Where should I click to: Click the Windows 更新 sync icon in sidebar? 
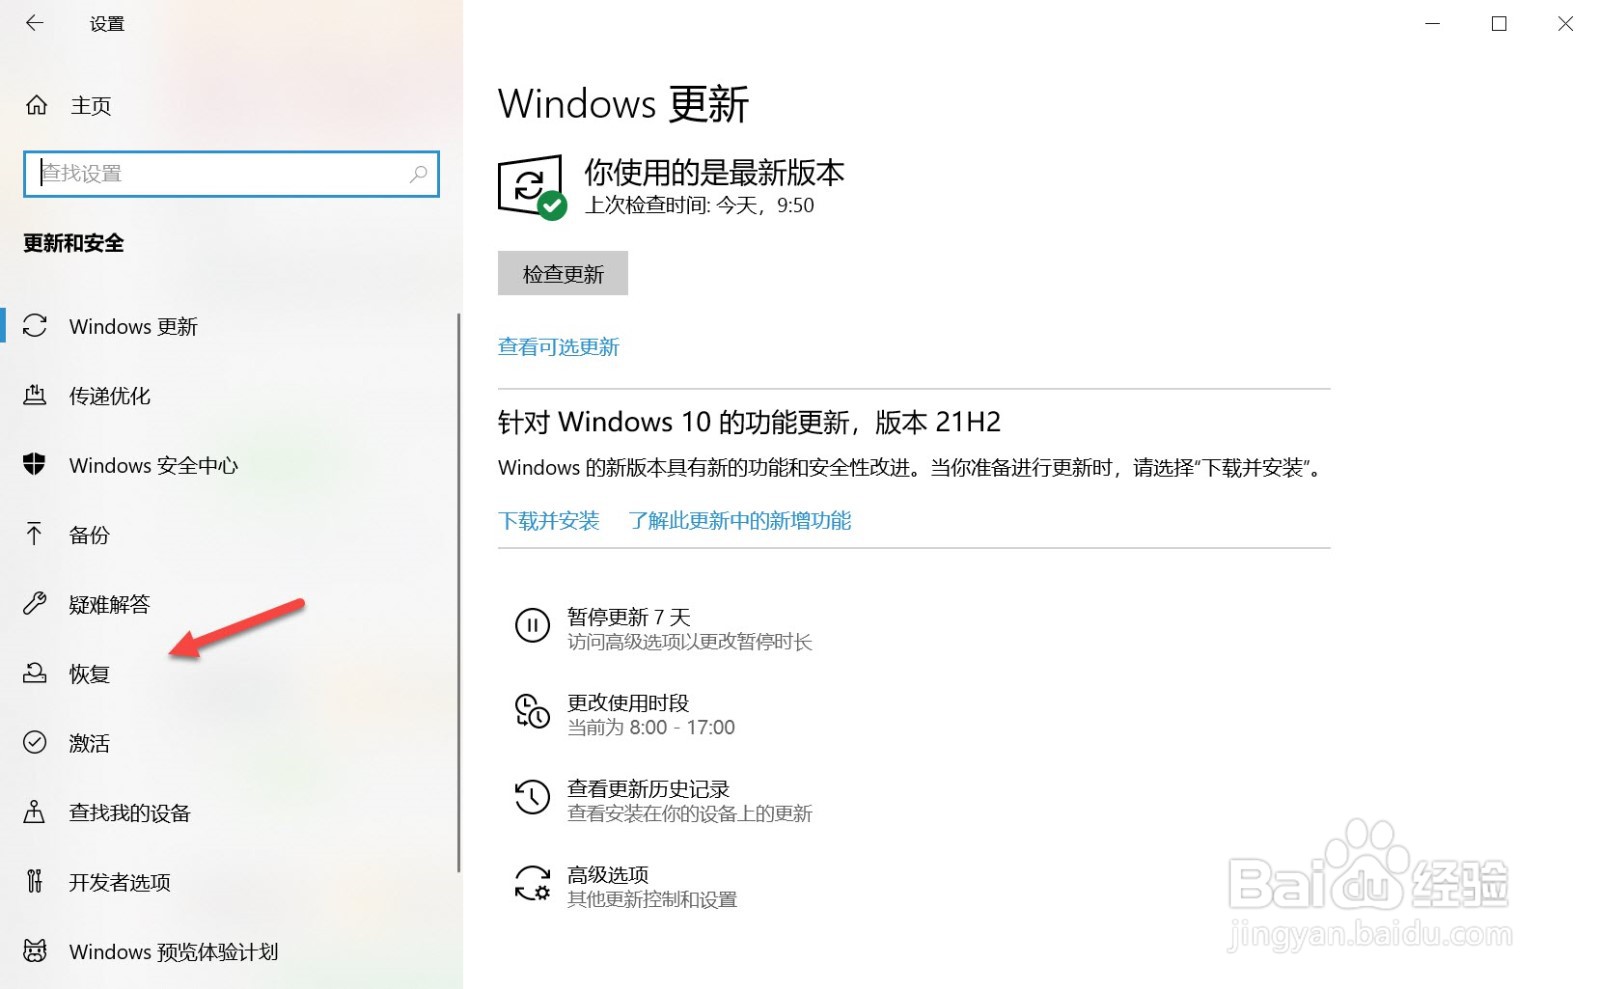pos(35,326)
